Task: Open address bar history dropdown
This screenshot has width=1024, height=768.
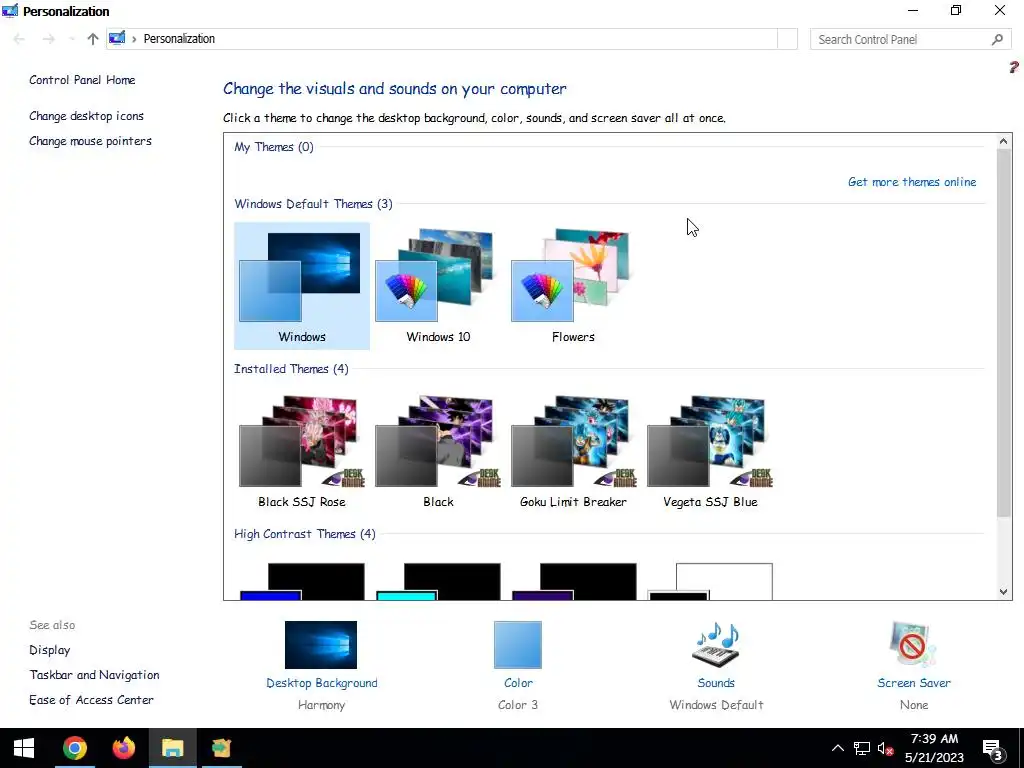Action: [788, 39]
